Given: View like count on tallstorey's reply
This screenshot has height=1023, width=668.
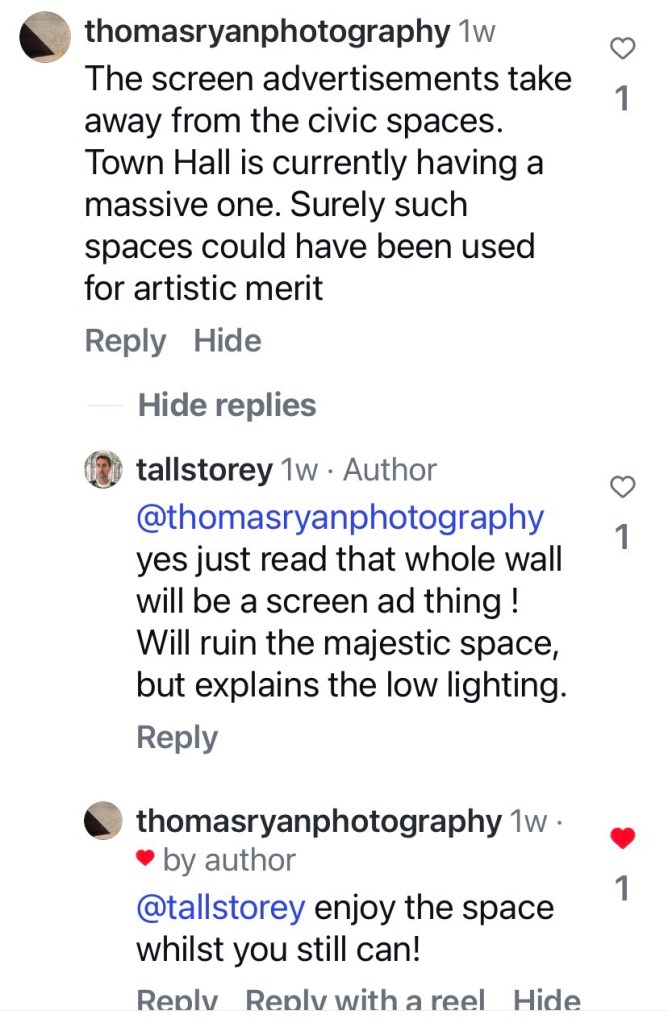Looking at the screenshot, I should 622,538.
